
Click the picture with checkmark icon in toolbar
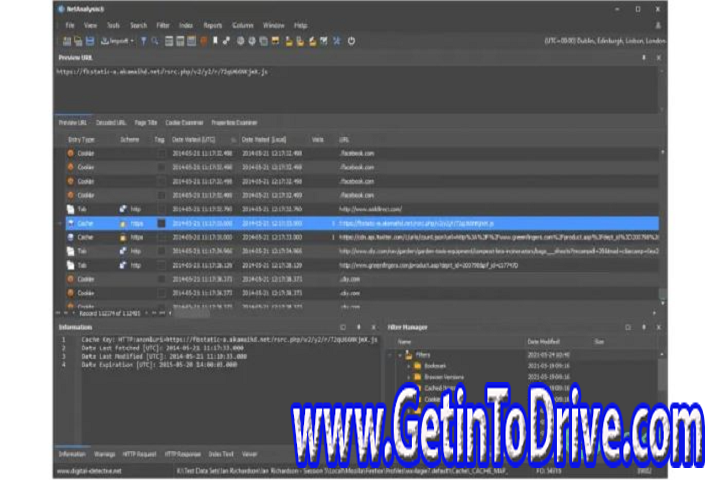click(x=324, y=41)
